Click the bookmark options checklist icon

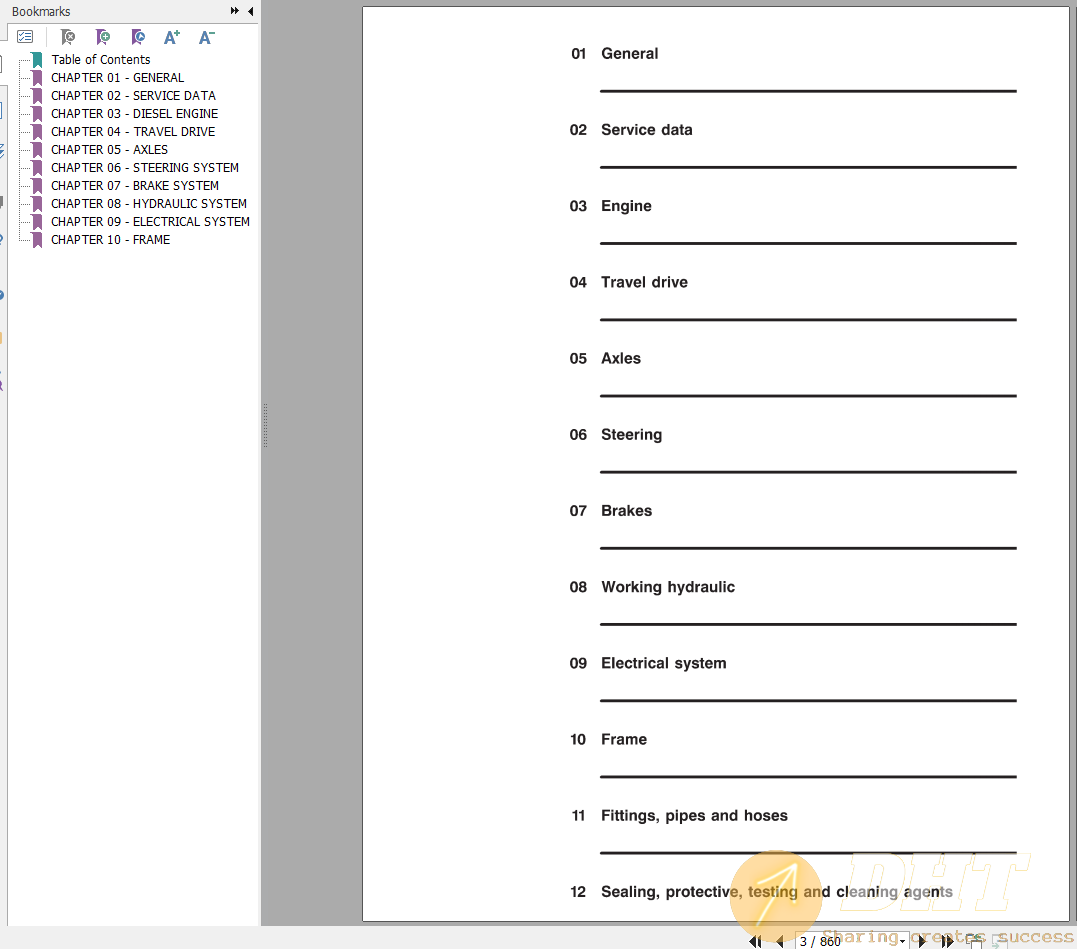pyautogui.click(x=25, y=36)
